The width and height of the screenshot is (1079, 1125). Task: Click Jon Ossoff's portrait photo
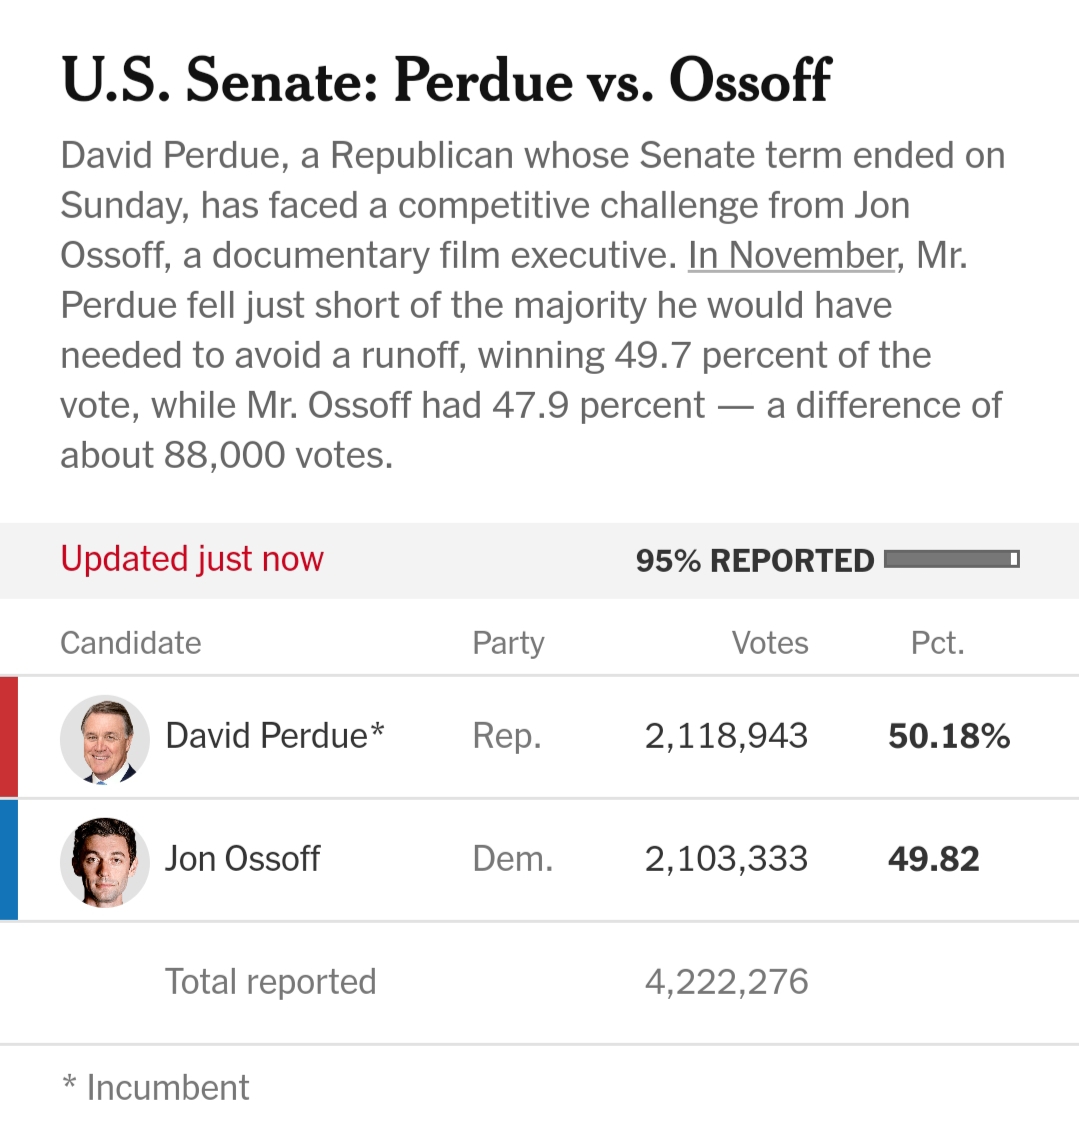(105, 862)
